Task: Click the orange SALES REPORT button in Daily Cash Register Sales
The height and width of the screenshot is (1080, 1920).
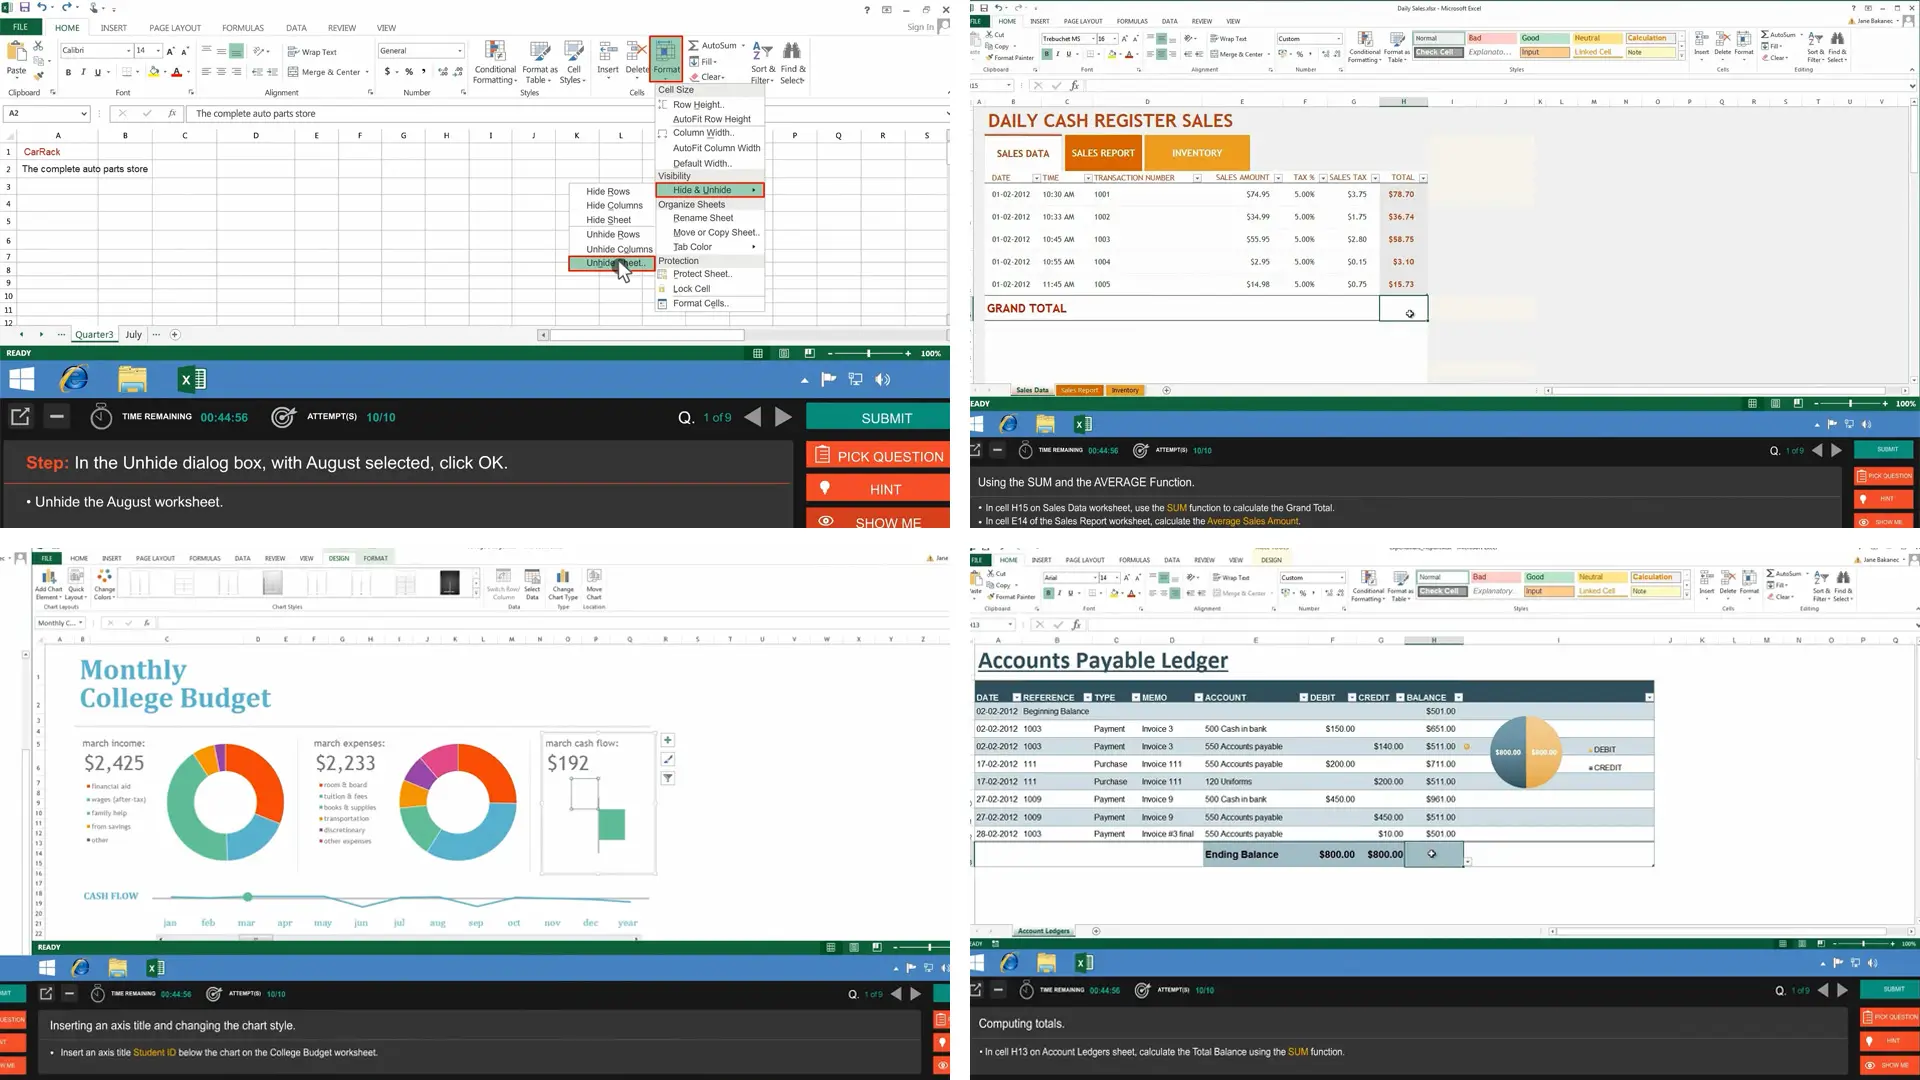Action: coord(1103,153)
